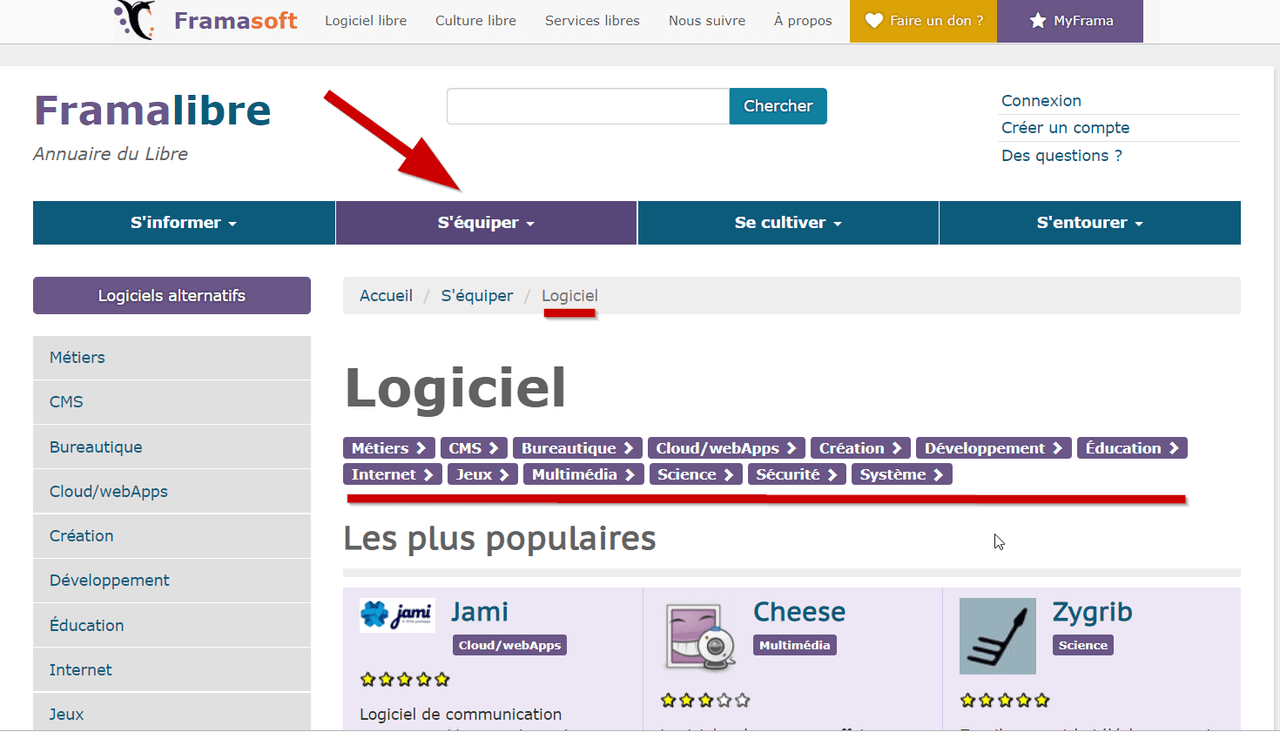The width and height of the screenshot is (1280, 732).
Task: Click the Framasoft penguin logo icon
Action: [x=135, y=20]
